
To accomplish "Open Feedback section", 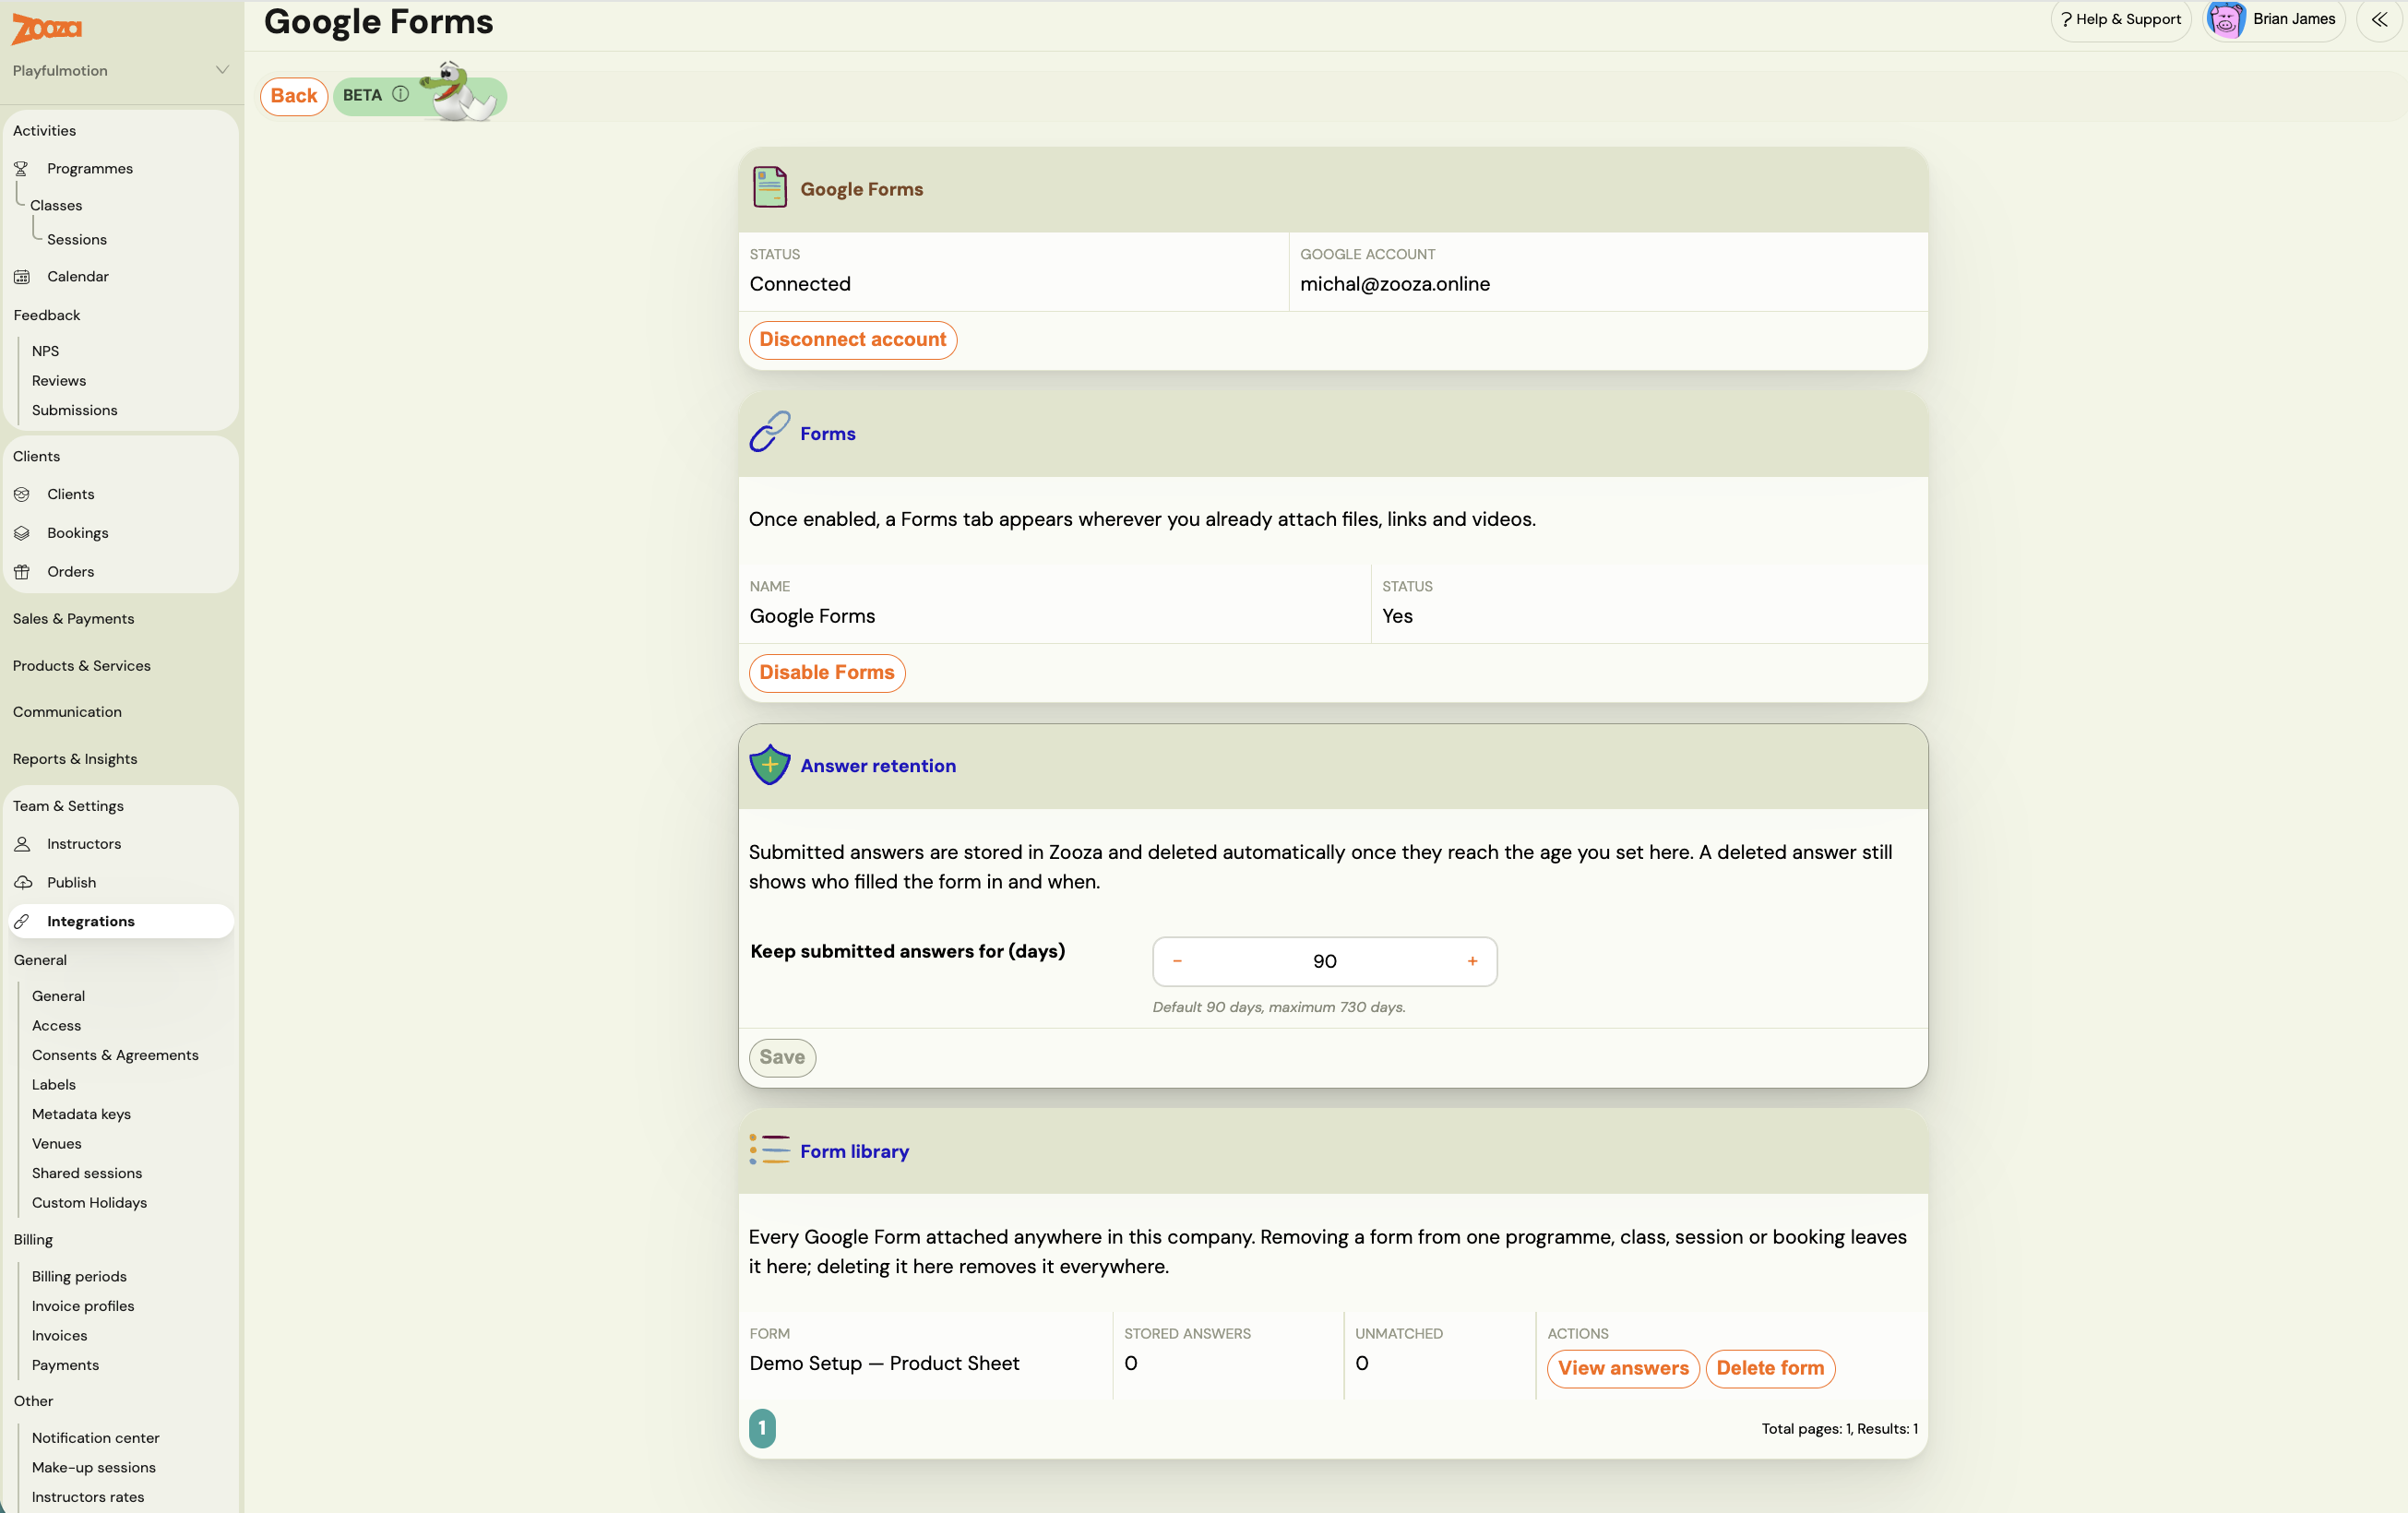I will tap(47, 315).
